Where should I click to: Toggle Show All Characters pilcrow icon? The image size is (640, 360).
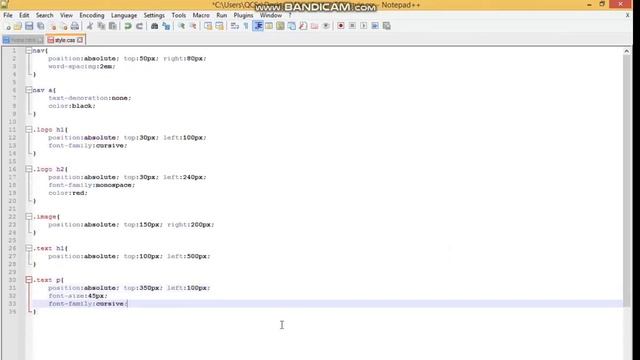pos(246,26)
